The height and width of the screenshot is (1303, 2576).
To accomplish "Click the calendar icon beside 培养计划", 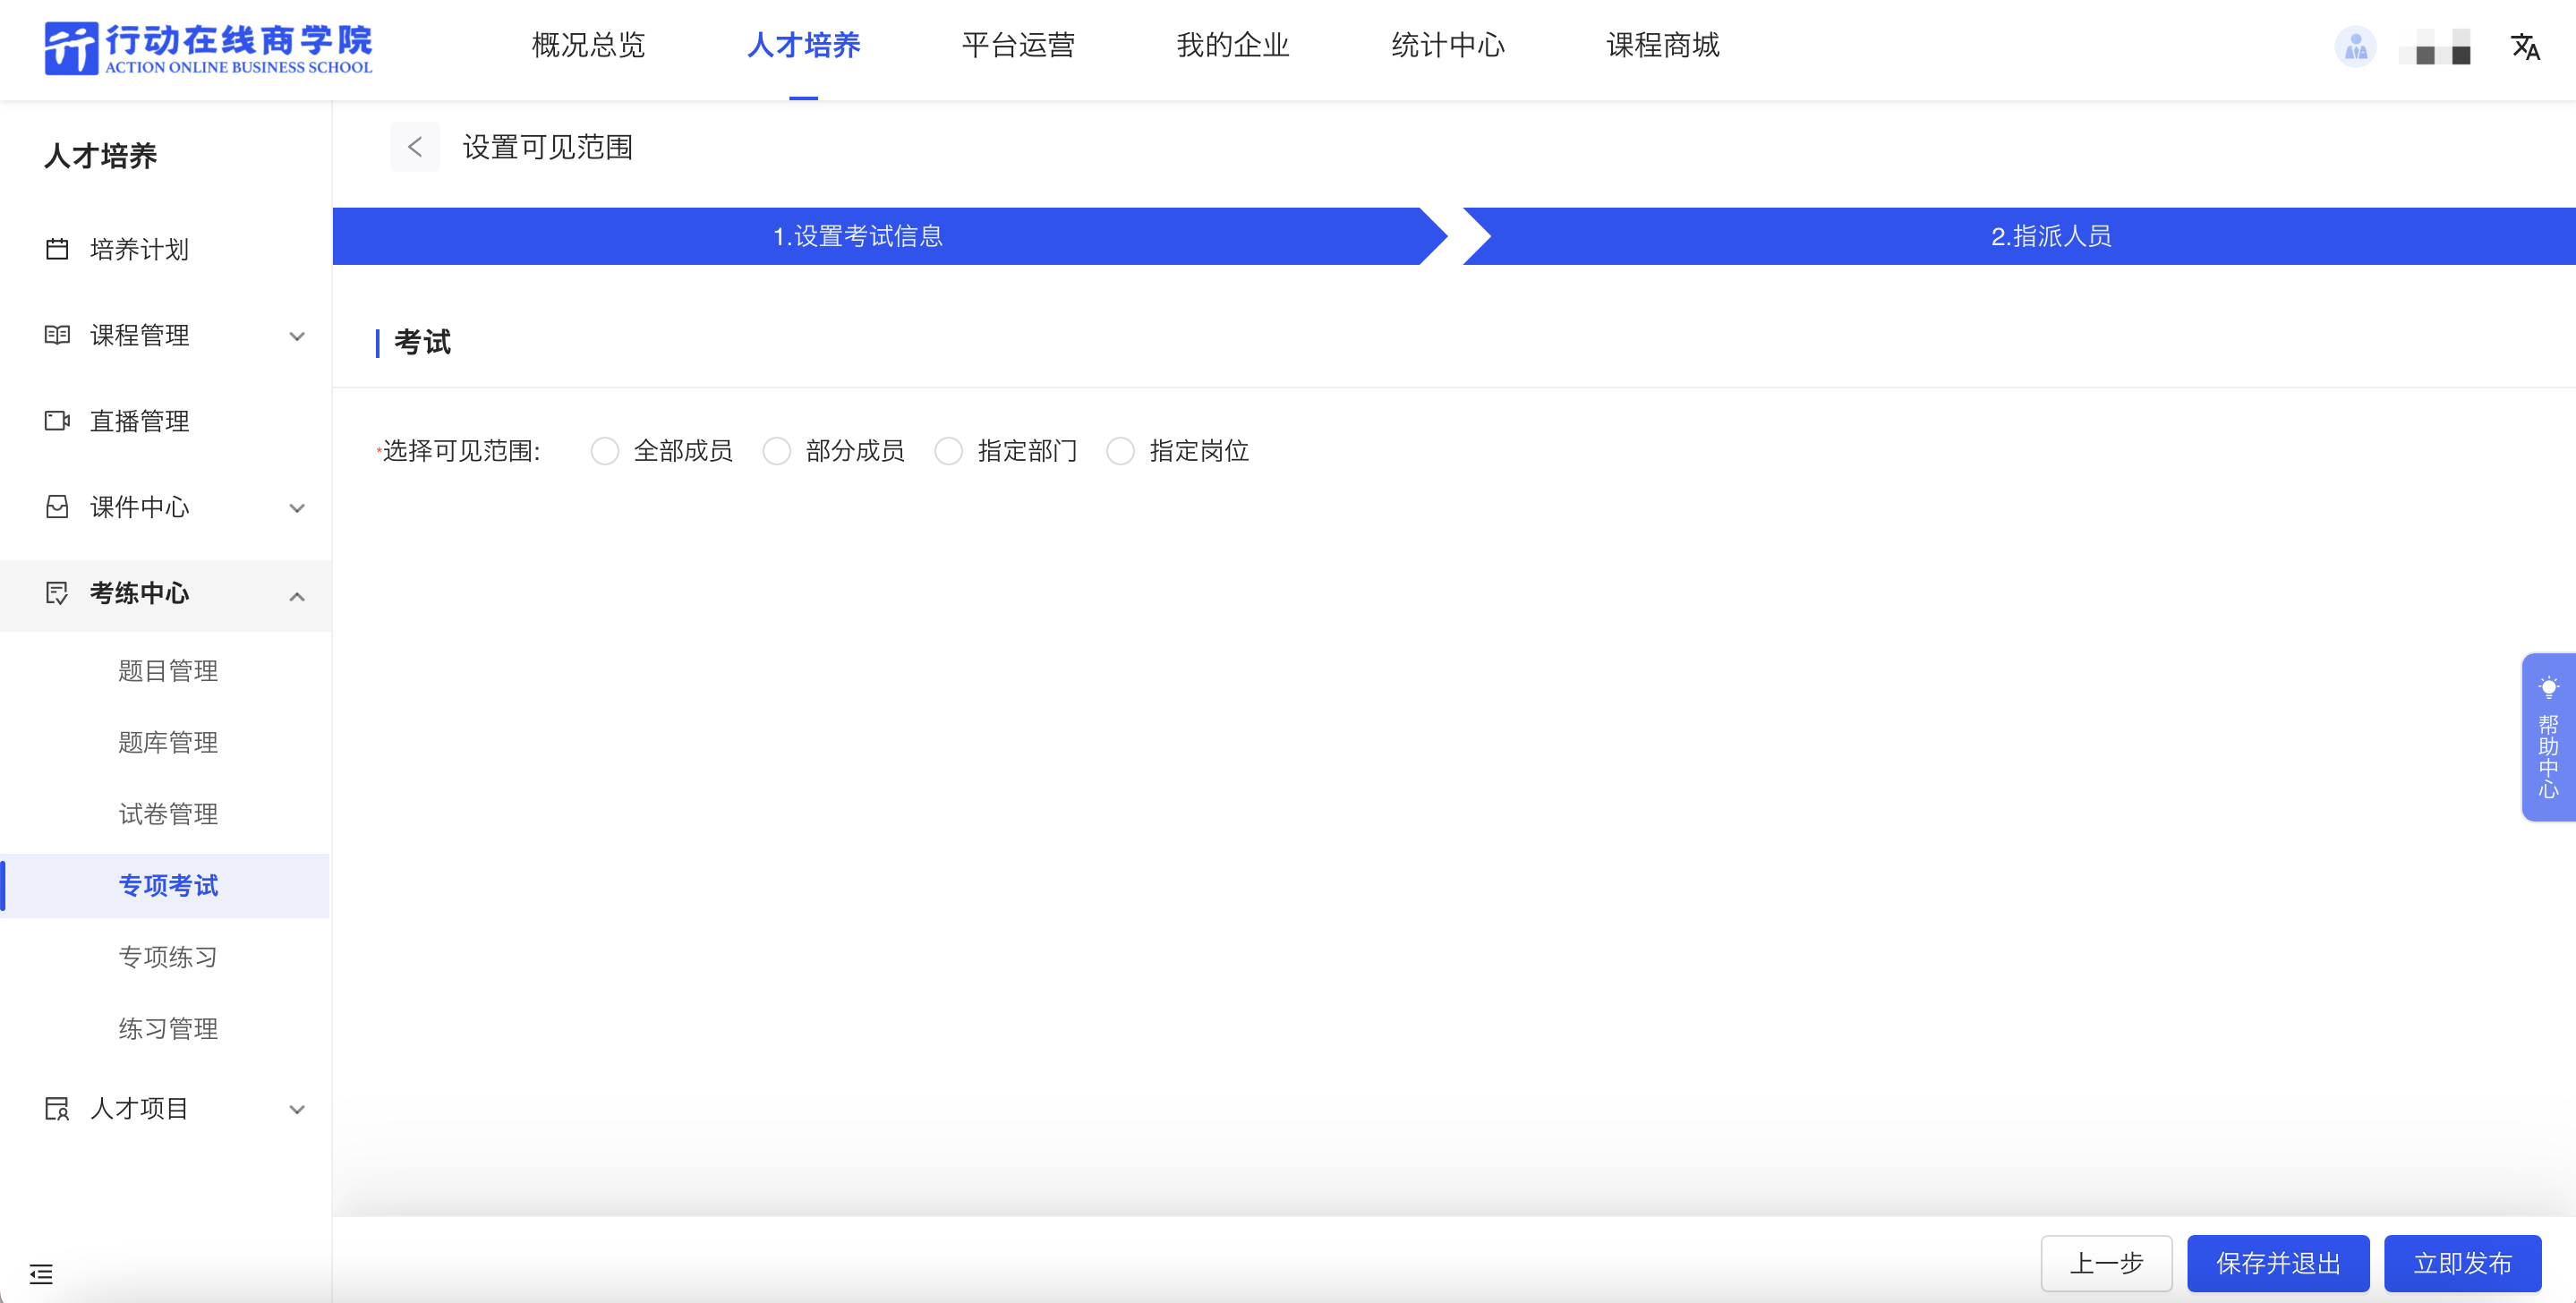I will [x=57, y=249].
